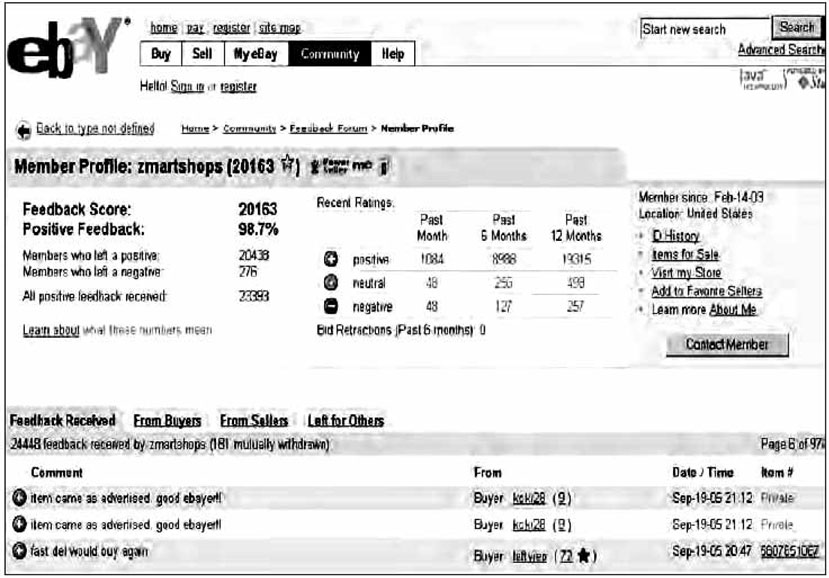This screenshot has height=578, width=829.
Task: Switch to the My eBay tab
Action: tap(256, 55)
